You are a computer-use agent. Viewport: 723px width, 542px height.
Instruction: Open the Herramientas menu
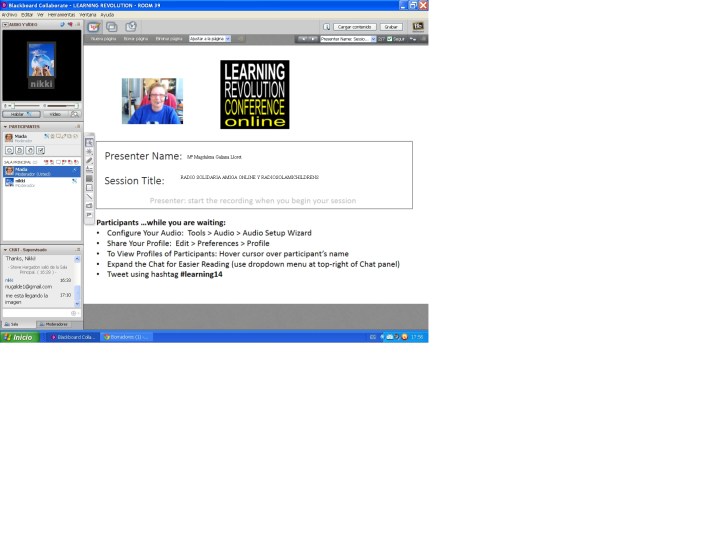coord(60,15)
